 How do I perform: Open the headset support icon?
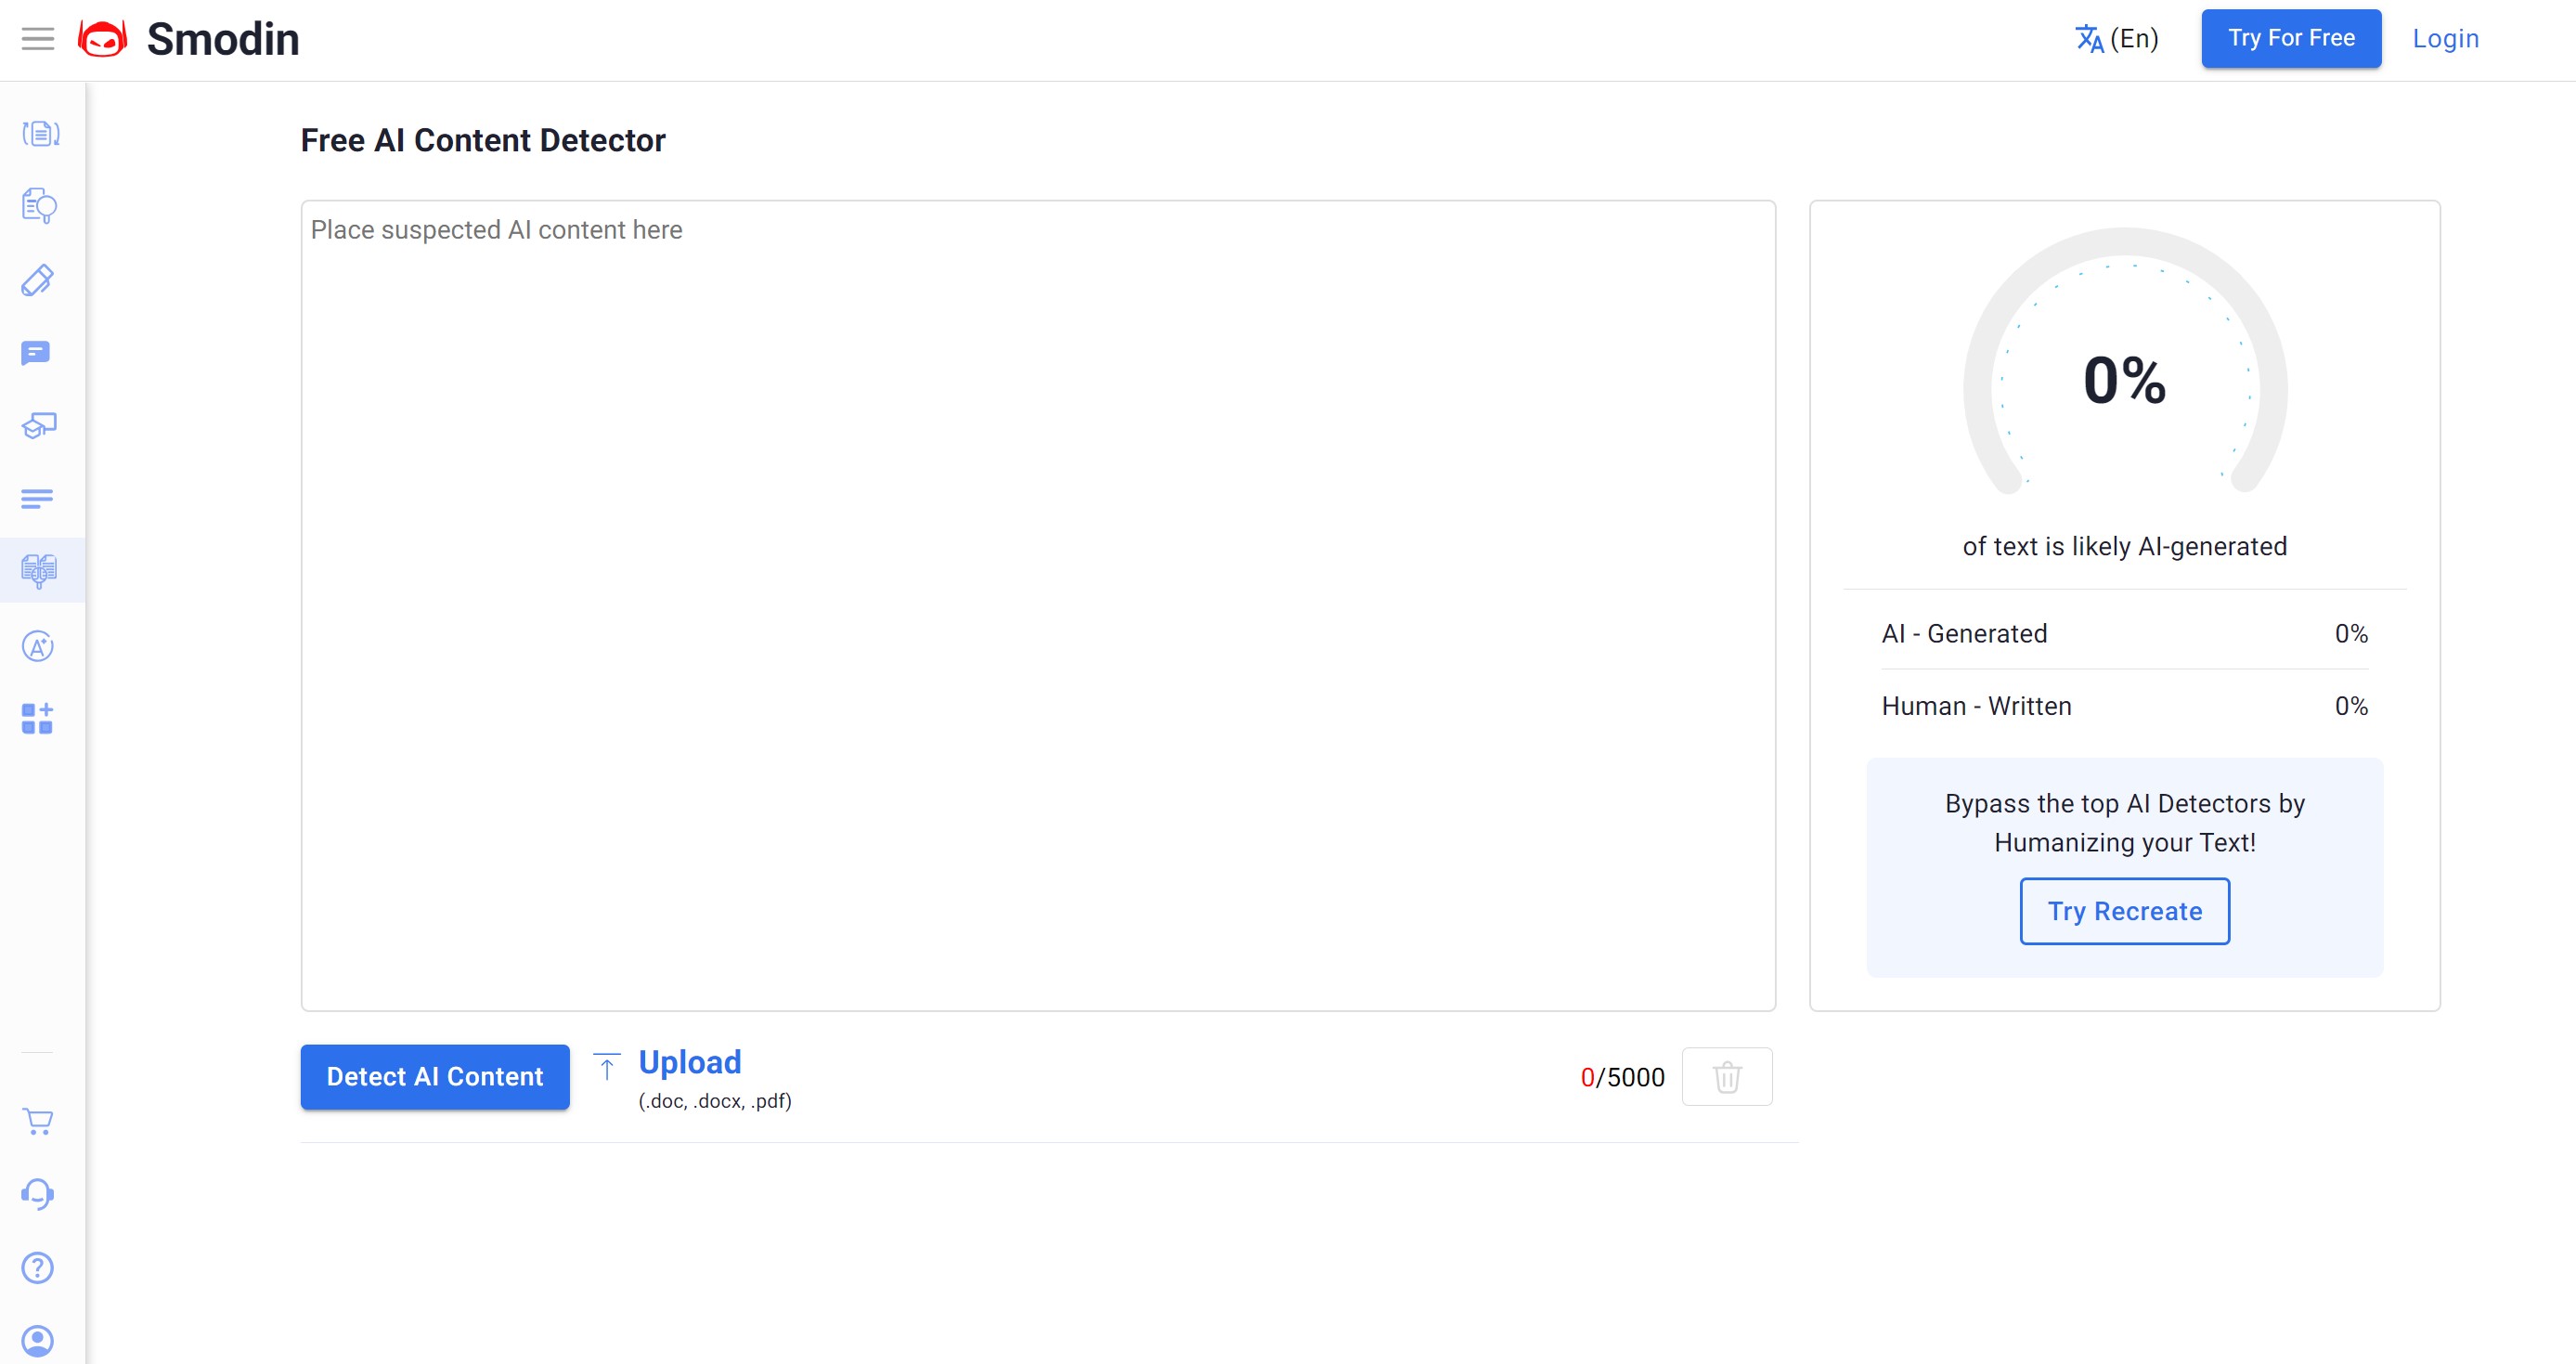click(38, 1194)
